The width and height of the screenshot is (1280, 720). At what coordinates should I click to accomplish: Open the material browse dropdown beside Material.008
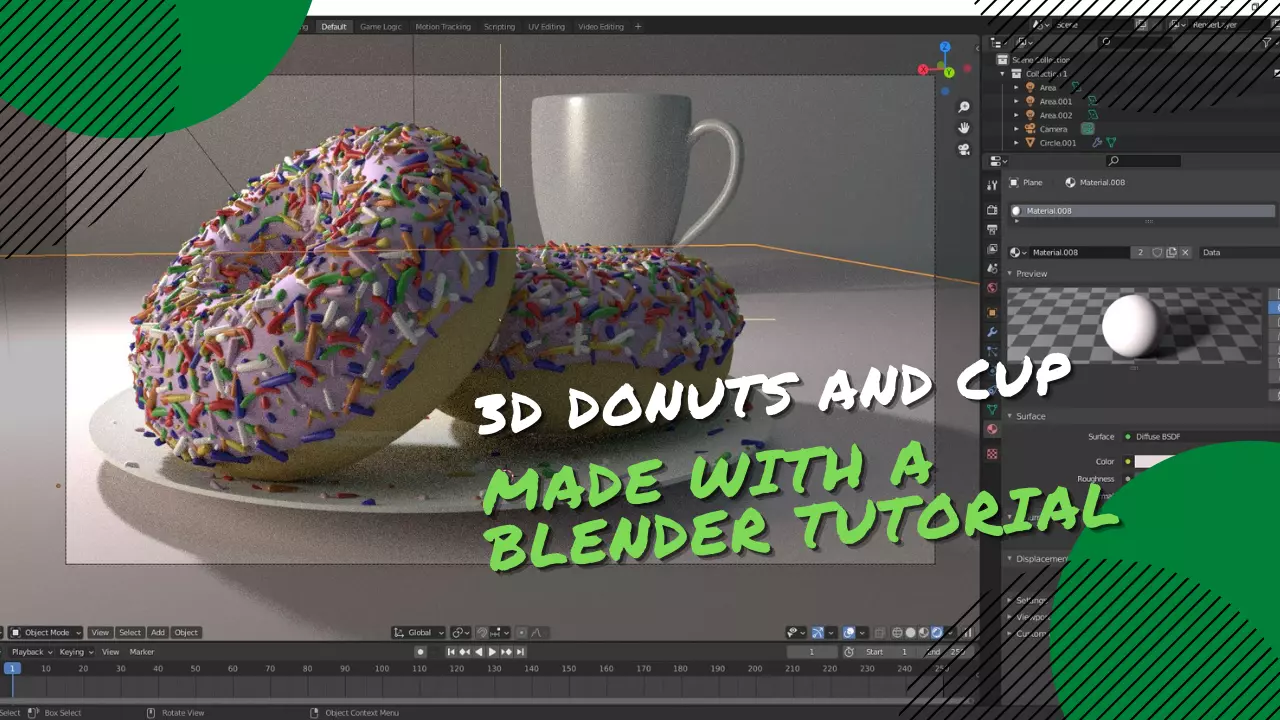pyautogui.click(x=1018, y=252)
